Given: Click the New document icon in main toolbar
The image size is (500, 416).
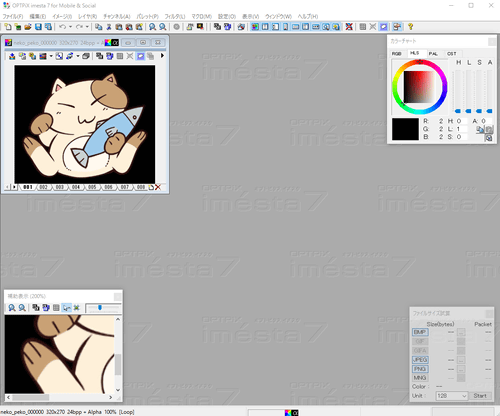Looking at the screenshot, I should tap(8, 27).
